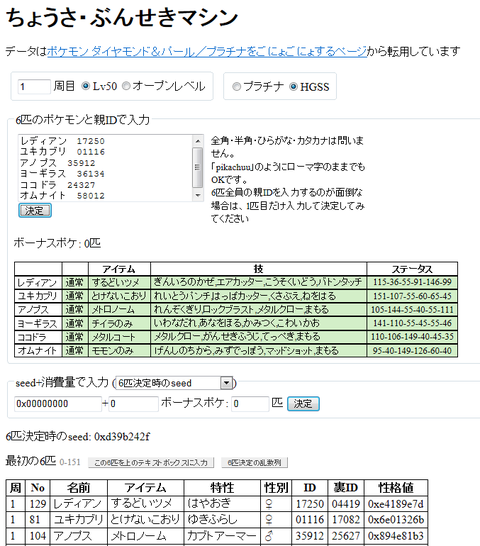Select the オープンレベル radio button

[126, 86]
